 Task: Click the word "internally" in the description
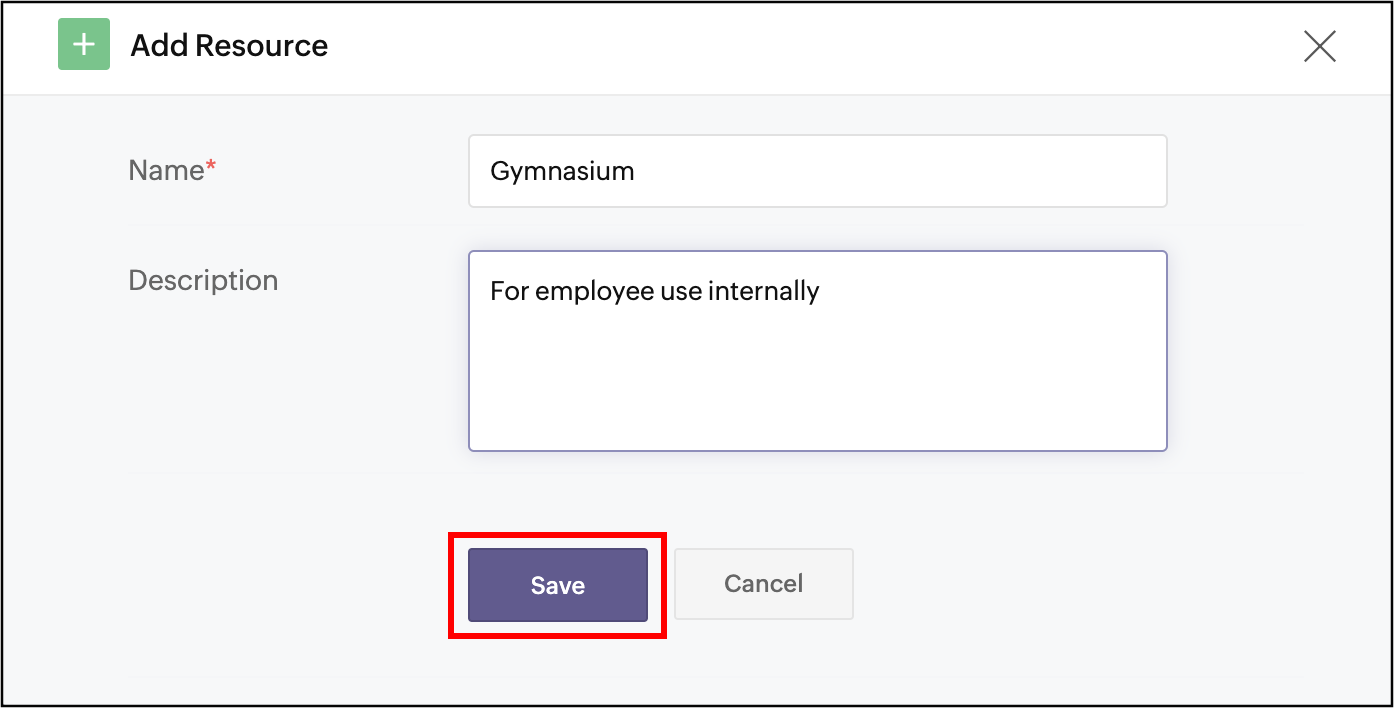tap(763, 291)
